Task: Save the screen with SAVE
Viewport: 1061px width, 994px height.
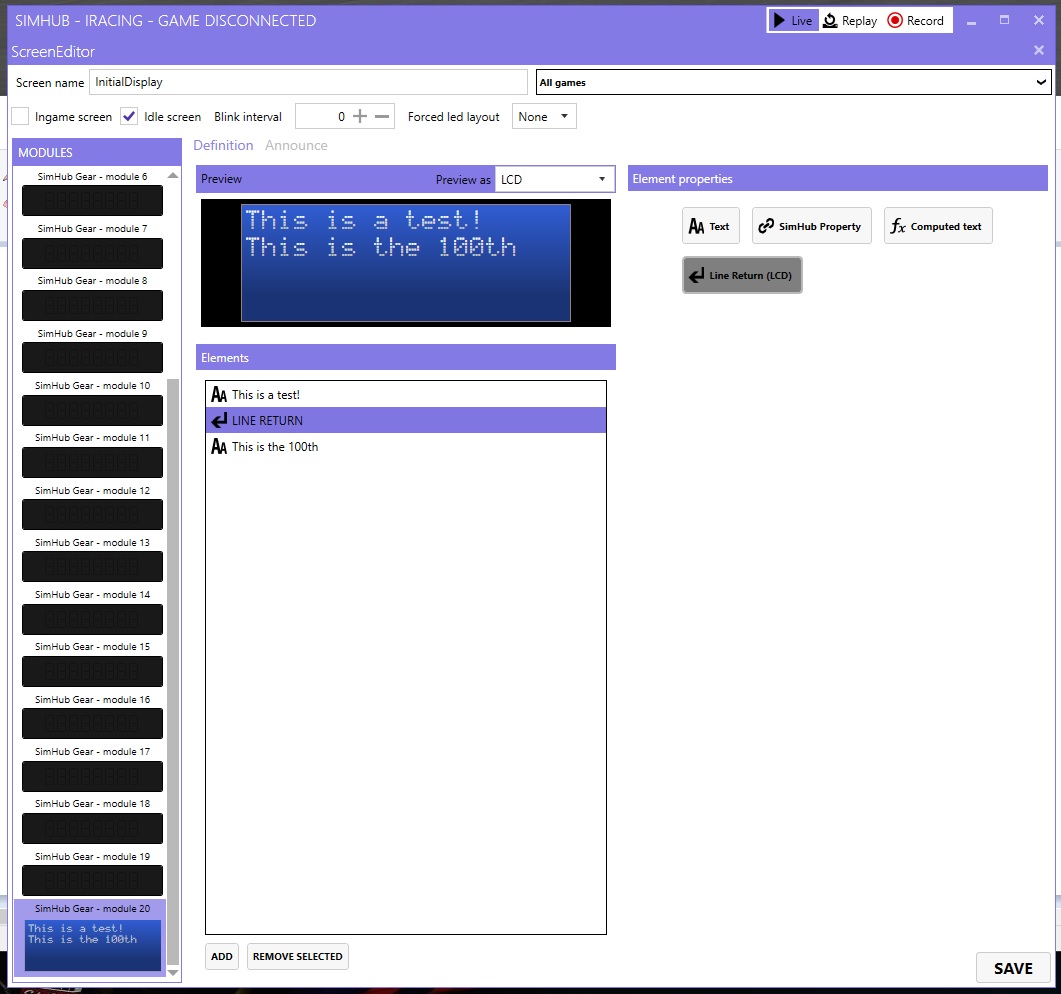Action: (x=1013, y=968)
